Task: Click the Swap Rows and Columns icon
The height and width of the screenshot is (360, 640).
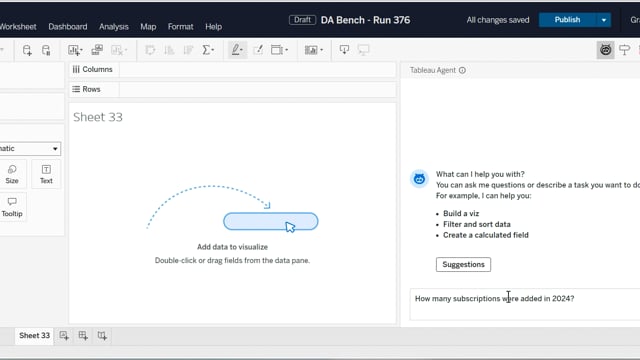Action: pos(150,50)
